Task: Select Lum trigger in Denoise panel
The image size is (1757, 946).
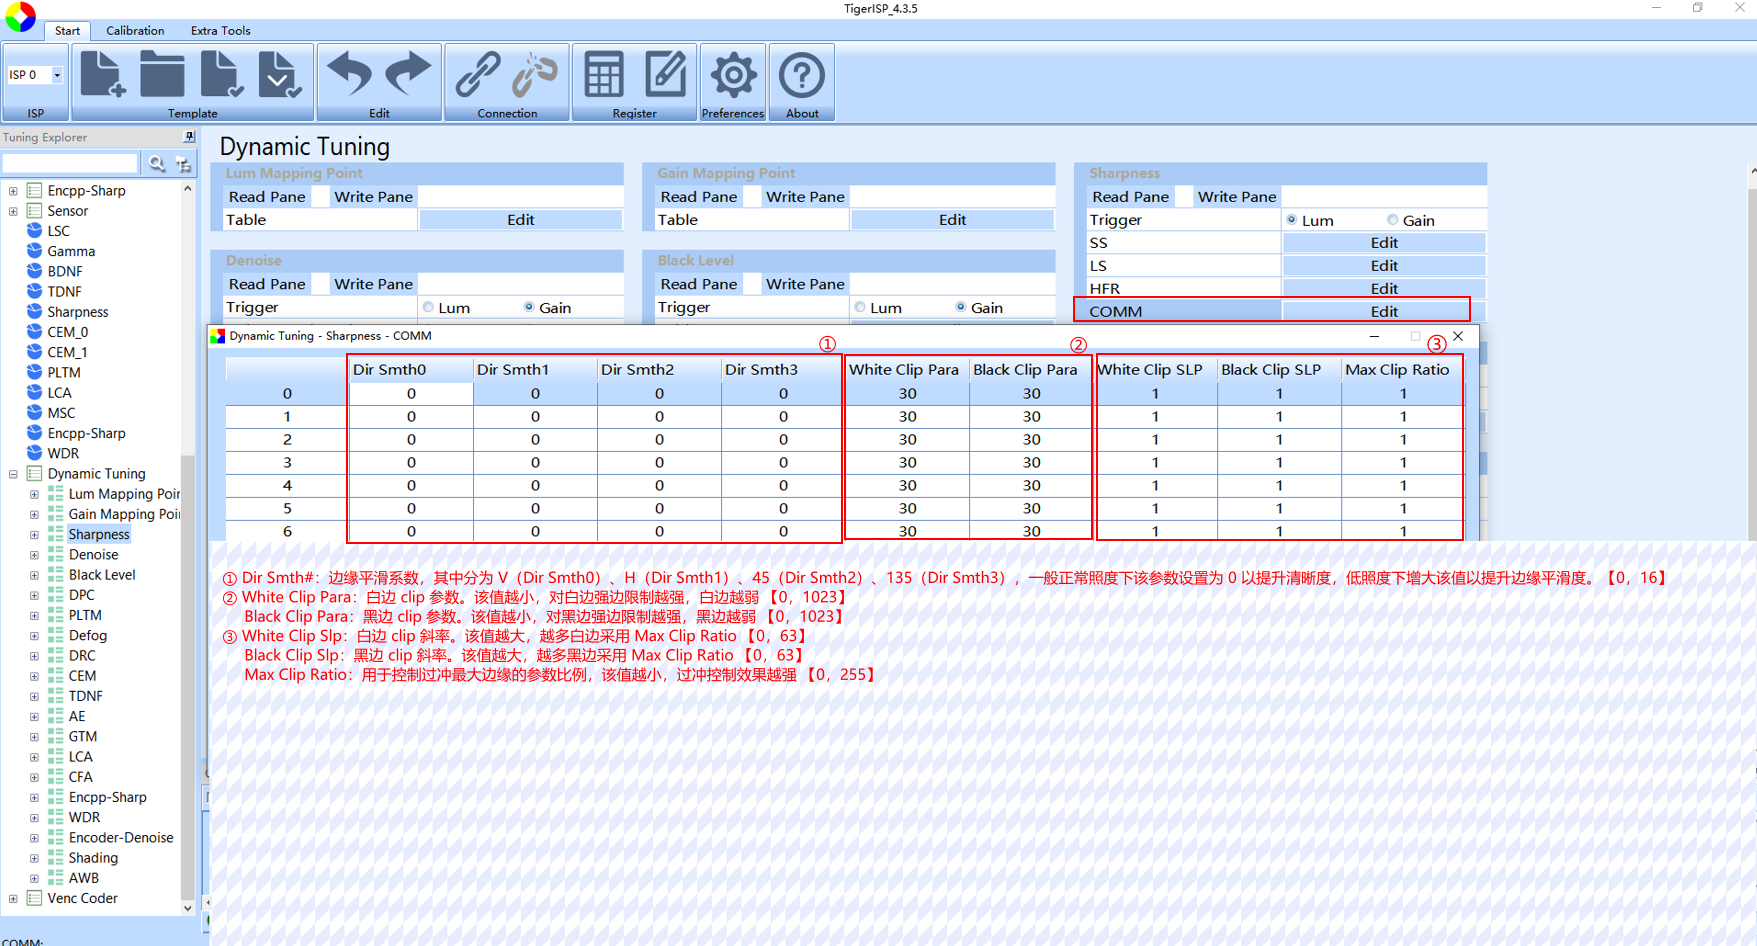Action: coord(428,307)
